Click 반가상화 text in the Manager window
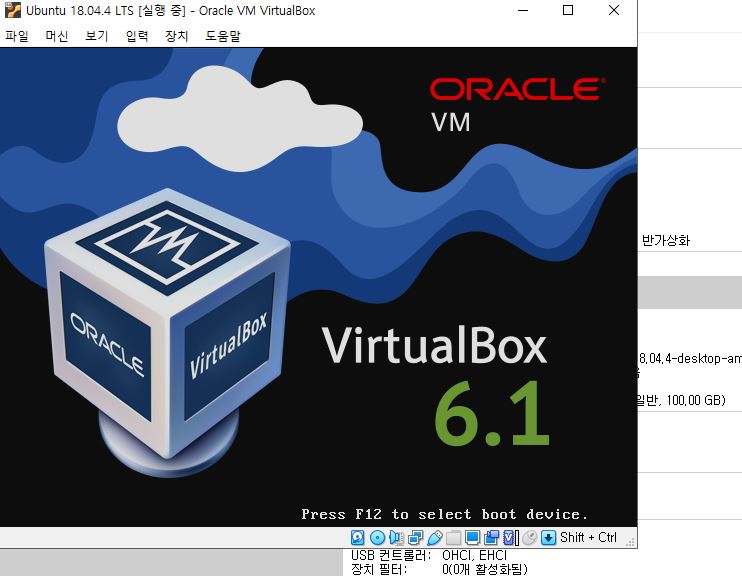This screenshot has height=576, width=742. click(666, 240)
